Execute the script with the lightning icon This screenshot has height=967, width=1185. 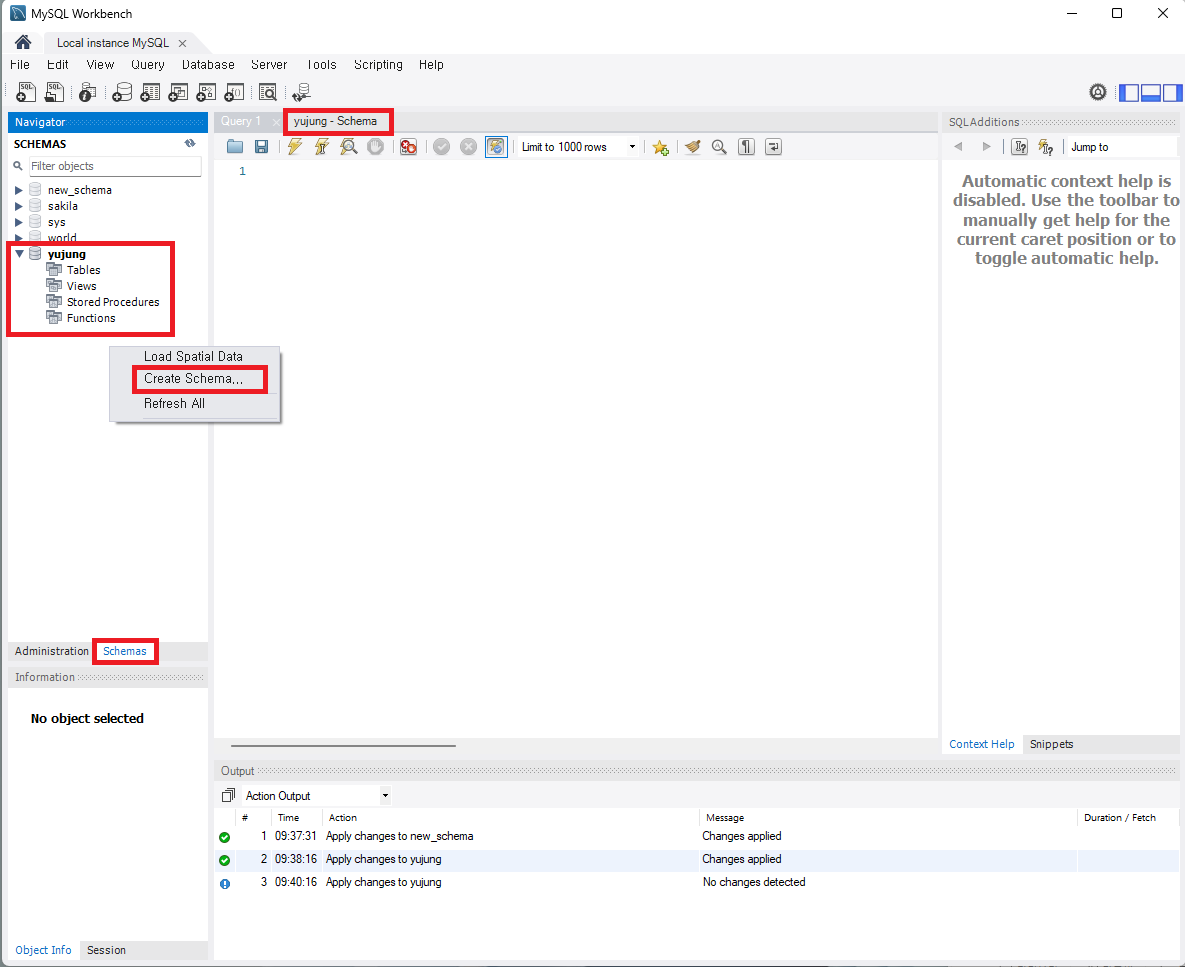(x=295, y=147)
